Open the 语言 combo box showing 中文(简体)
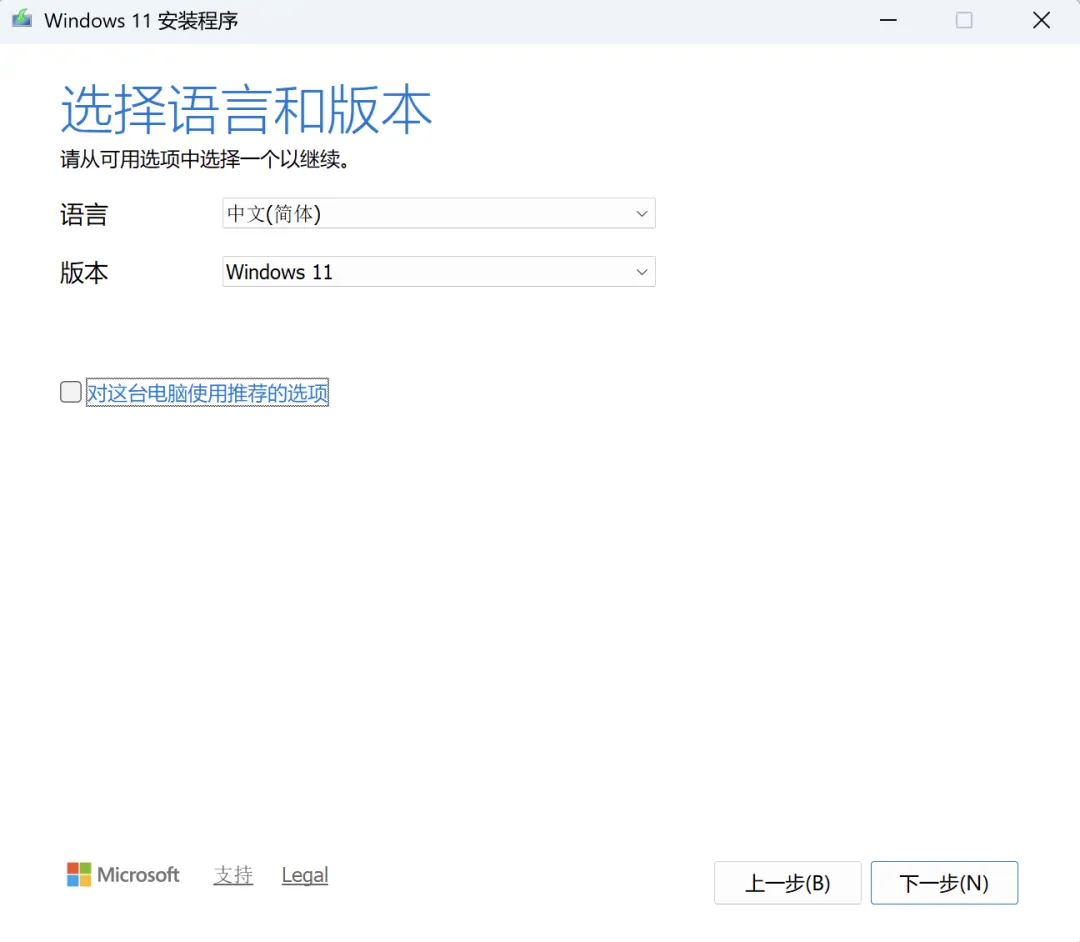 [x=438, y=213]
